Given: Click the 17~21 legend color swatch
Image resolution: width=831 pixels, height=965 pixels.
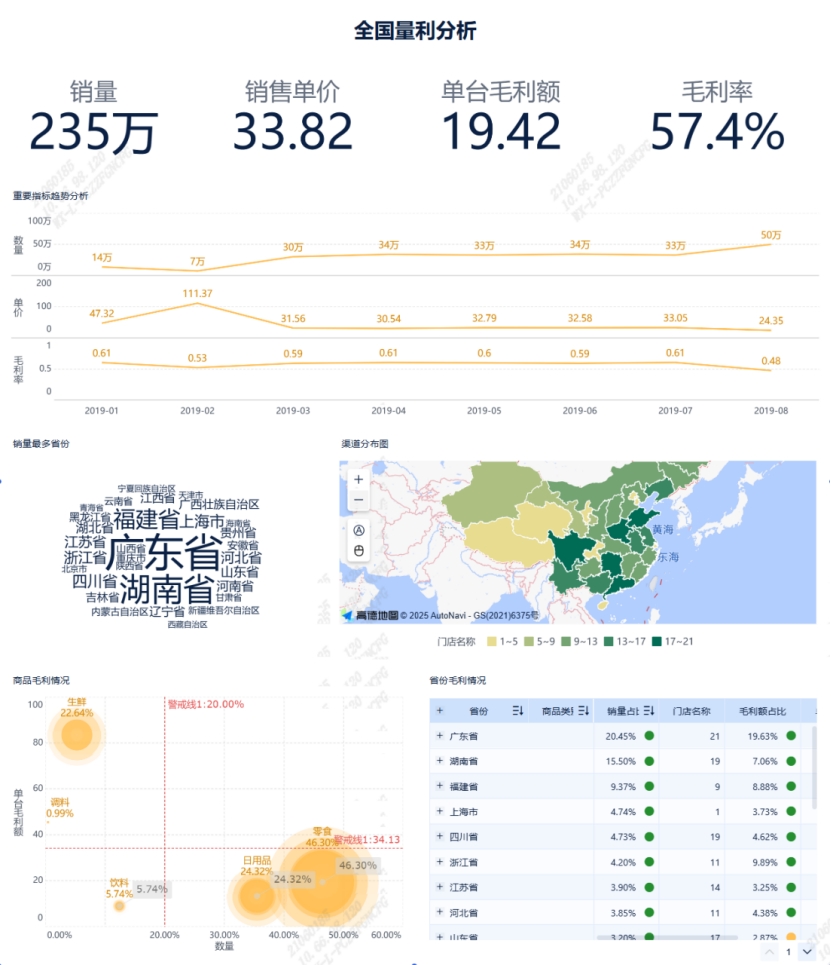Looking at the screenshot, I should point(656,641).
